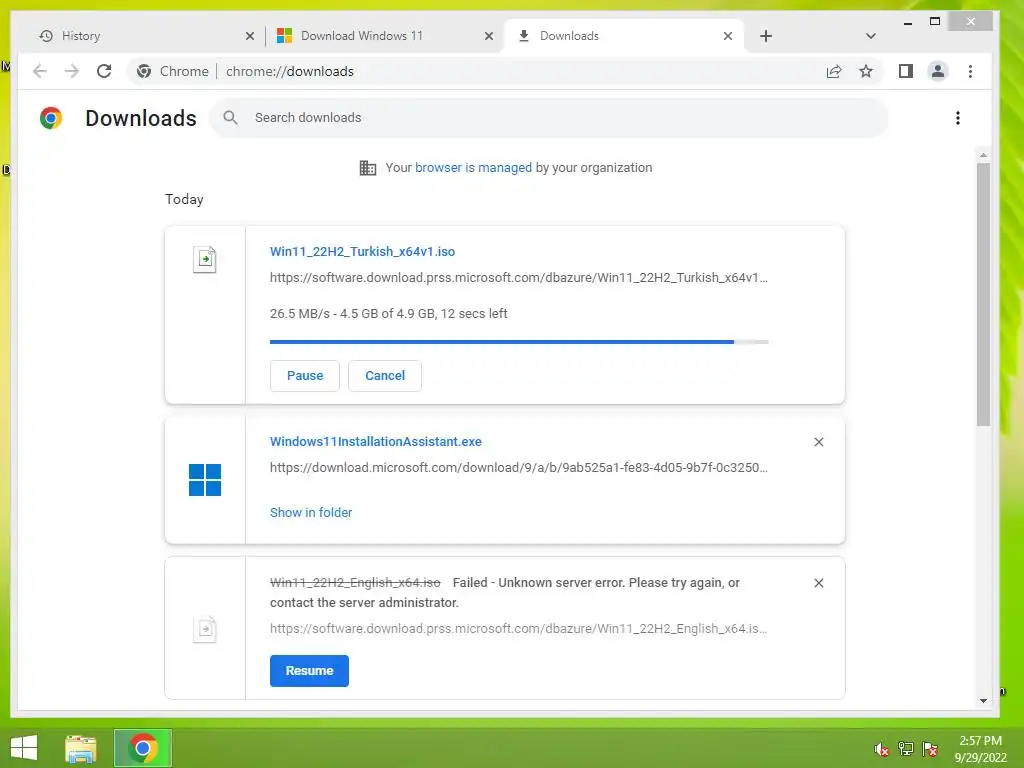Show Windows11InstallationAssistant.exe in folder
Image resolution: width=1024 pixels, height=768 pixels.
[x=311, y=513]
